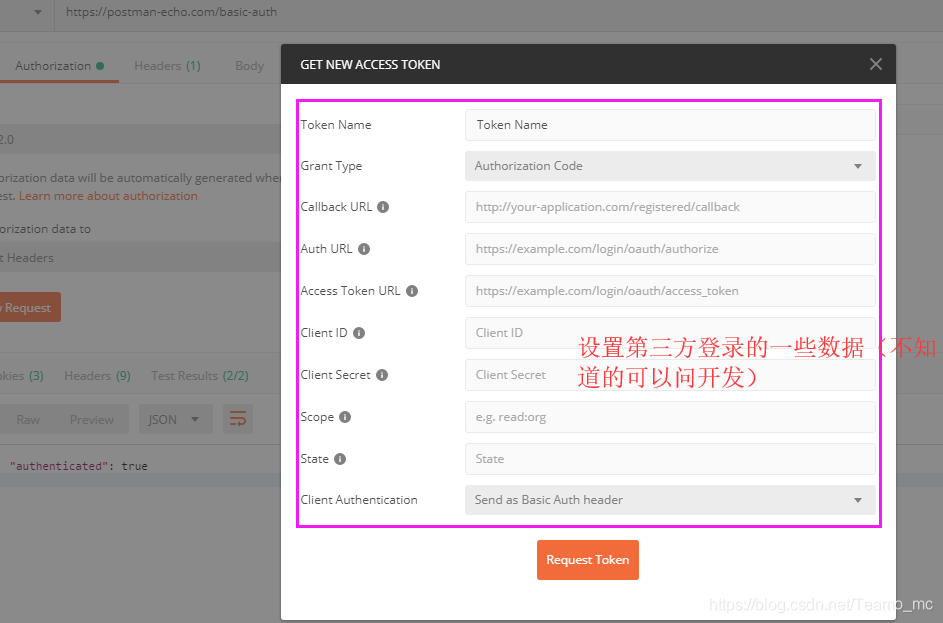Click the "authenticated": true response line
The width and height of the screenshot is (943, 623).
[78, 466]
